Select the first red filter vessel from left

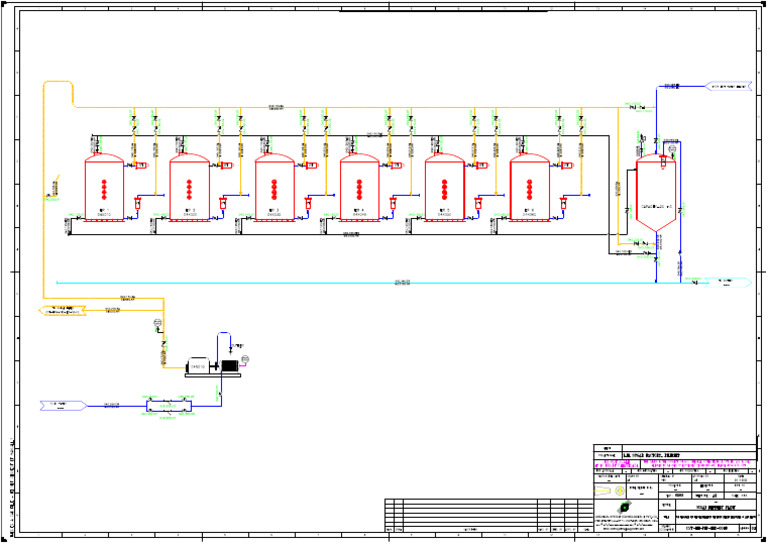[x=104, y=188]
